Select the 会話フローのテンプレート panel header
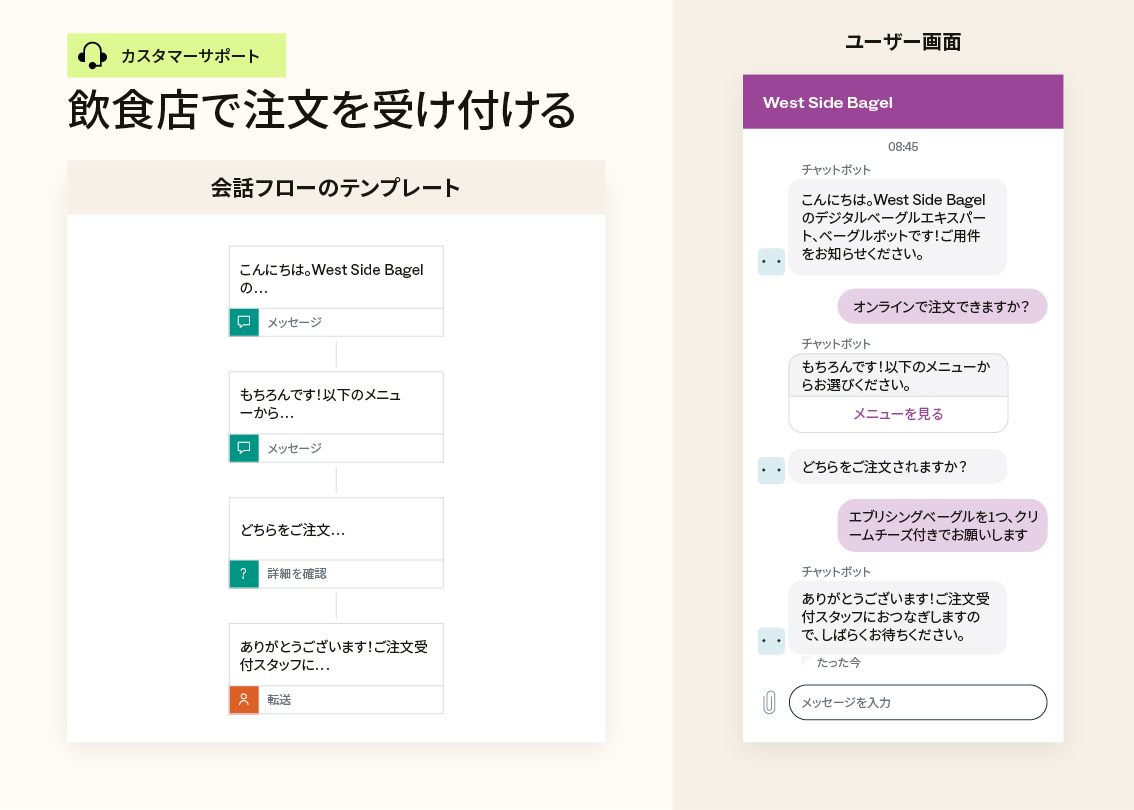 pos(336,188)
